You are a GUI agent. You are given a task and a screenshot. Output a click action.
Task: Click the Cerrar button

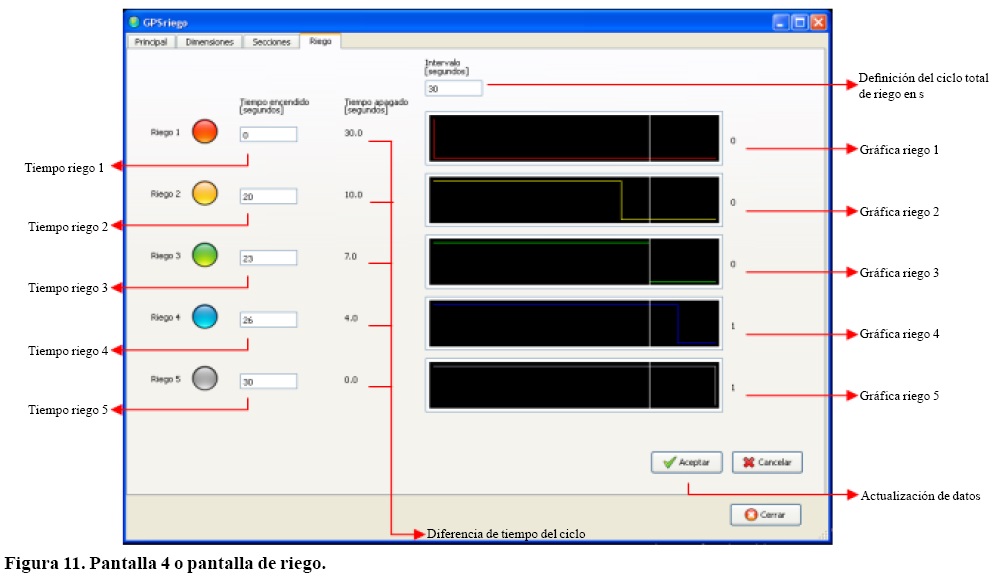pos(765,515)
